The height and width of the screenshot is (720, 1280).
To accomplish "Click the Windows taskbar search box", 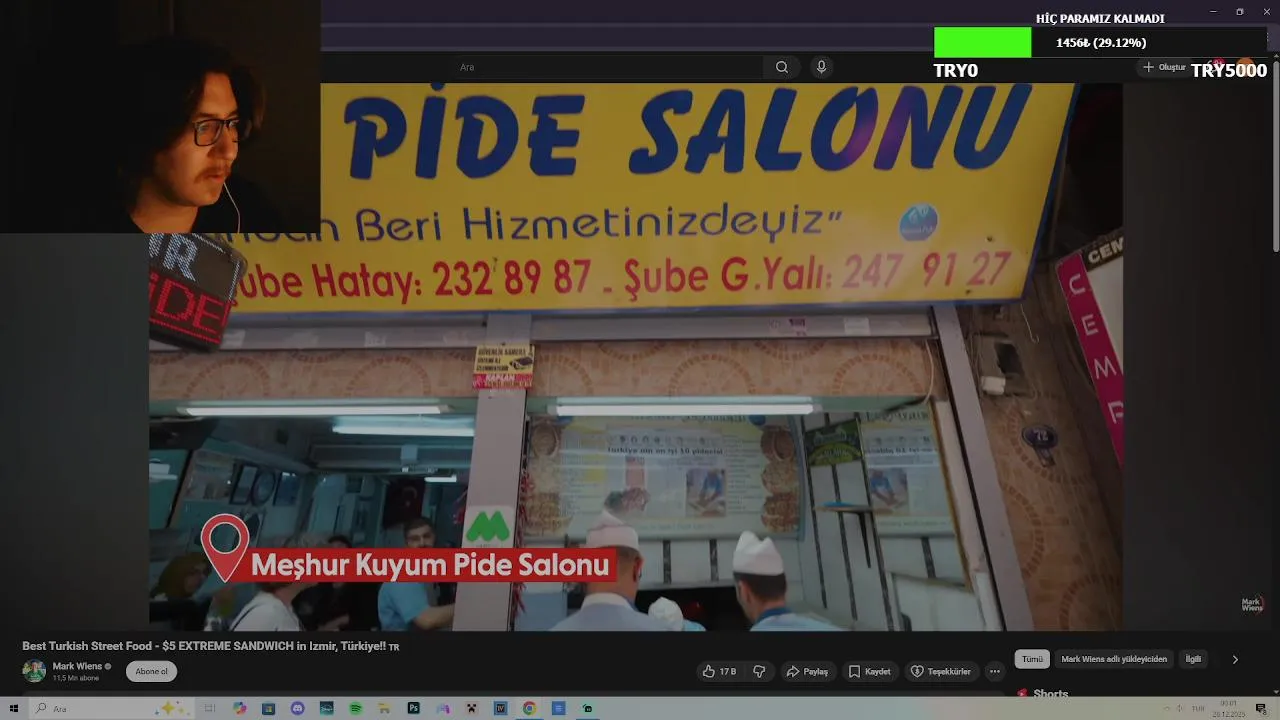I will tap(110, 708).
